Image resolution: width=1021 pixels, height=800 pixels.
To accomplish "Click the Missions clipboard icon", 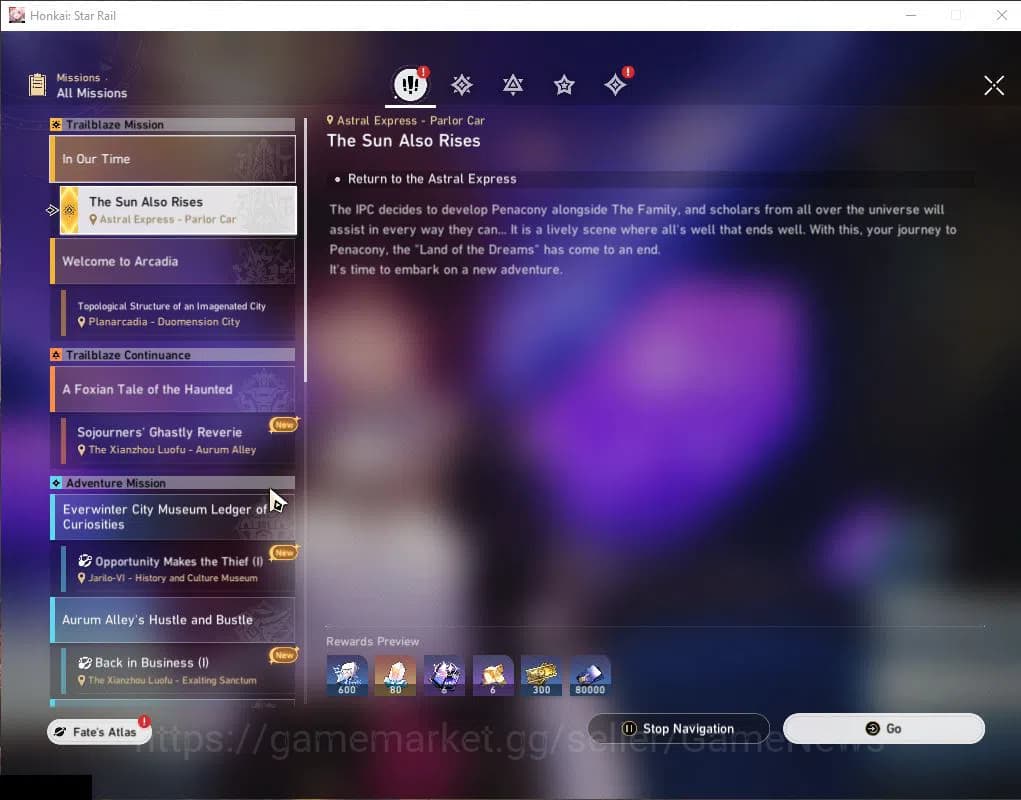I will [38, 85].
